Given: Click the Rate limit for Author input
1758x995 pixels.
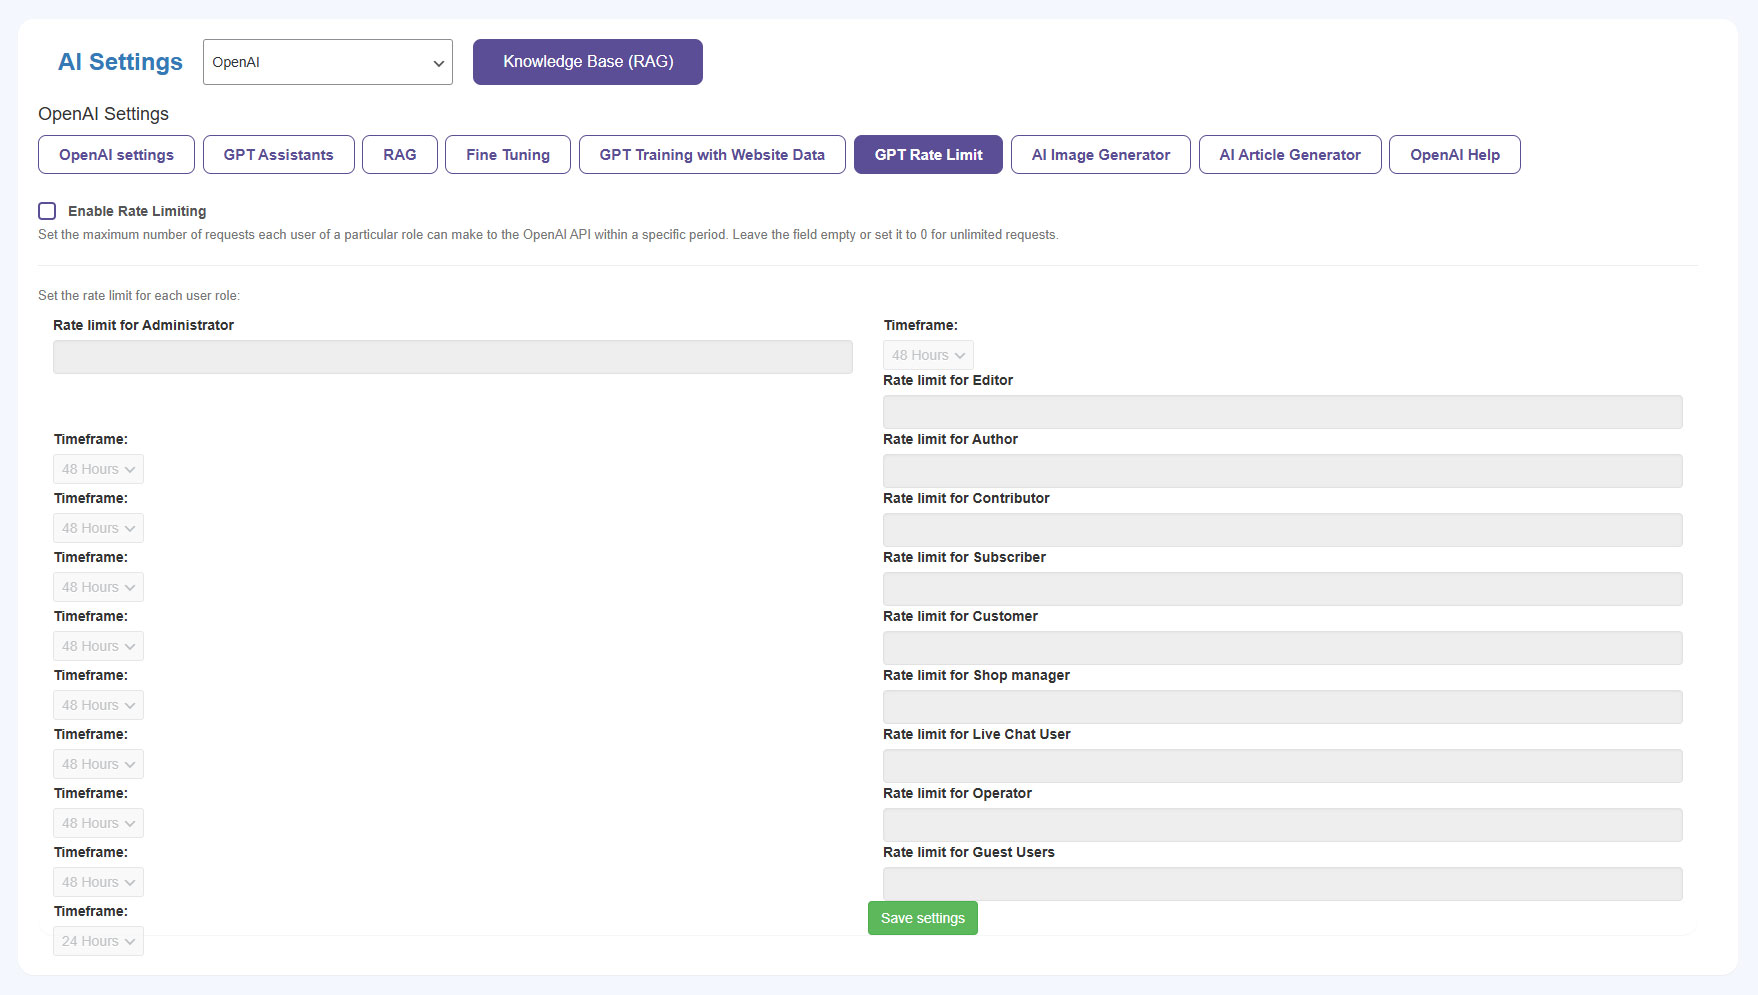Looking at the screenshot, I should pos(1281,471).
